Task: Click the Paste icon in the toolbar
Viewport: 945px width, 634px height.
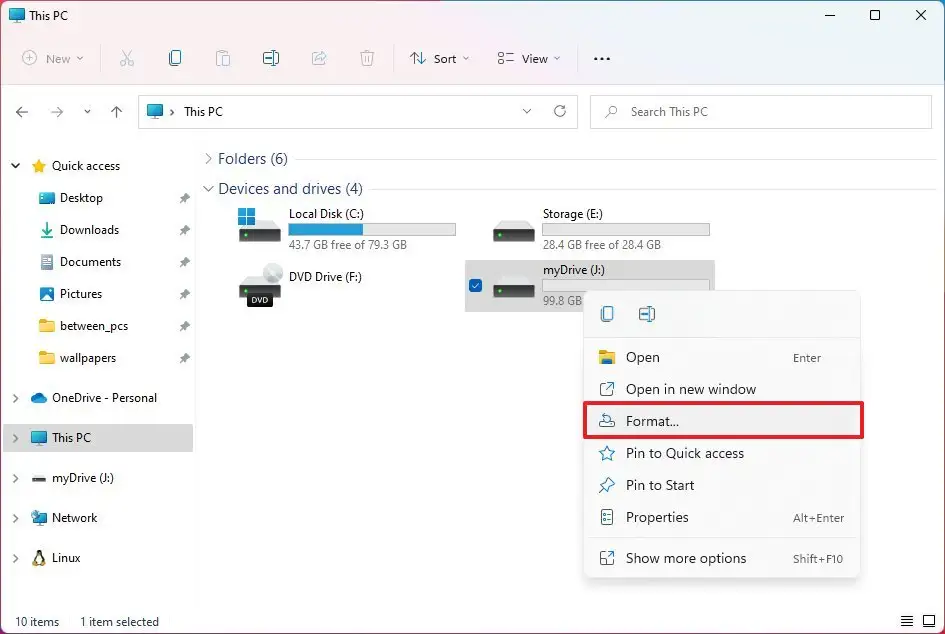Action: (x=223, y=58)
